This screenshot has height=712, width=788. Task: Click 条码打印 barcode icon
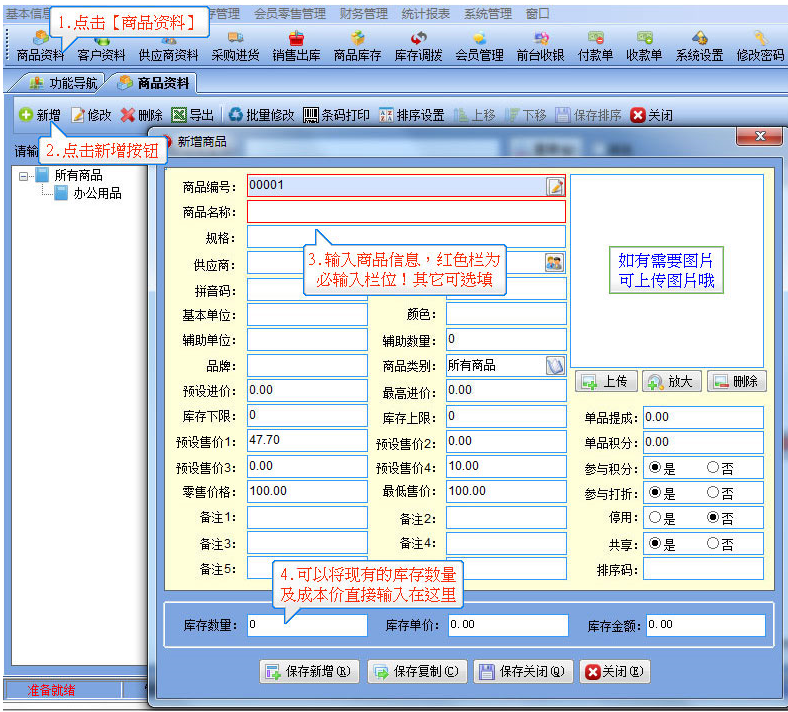tap(311, 115)
